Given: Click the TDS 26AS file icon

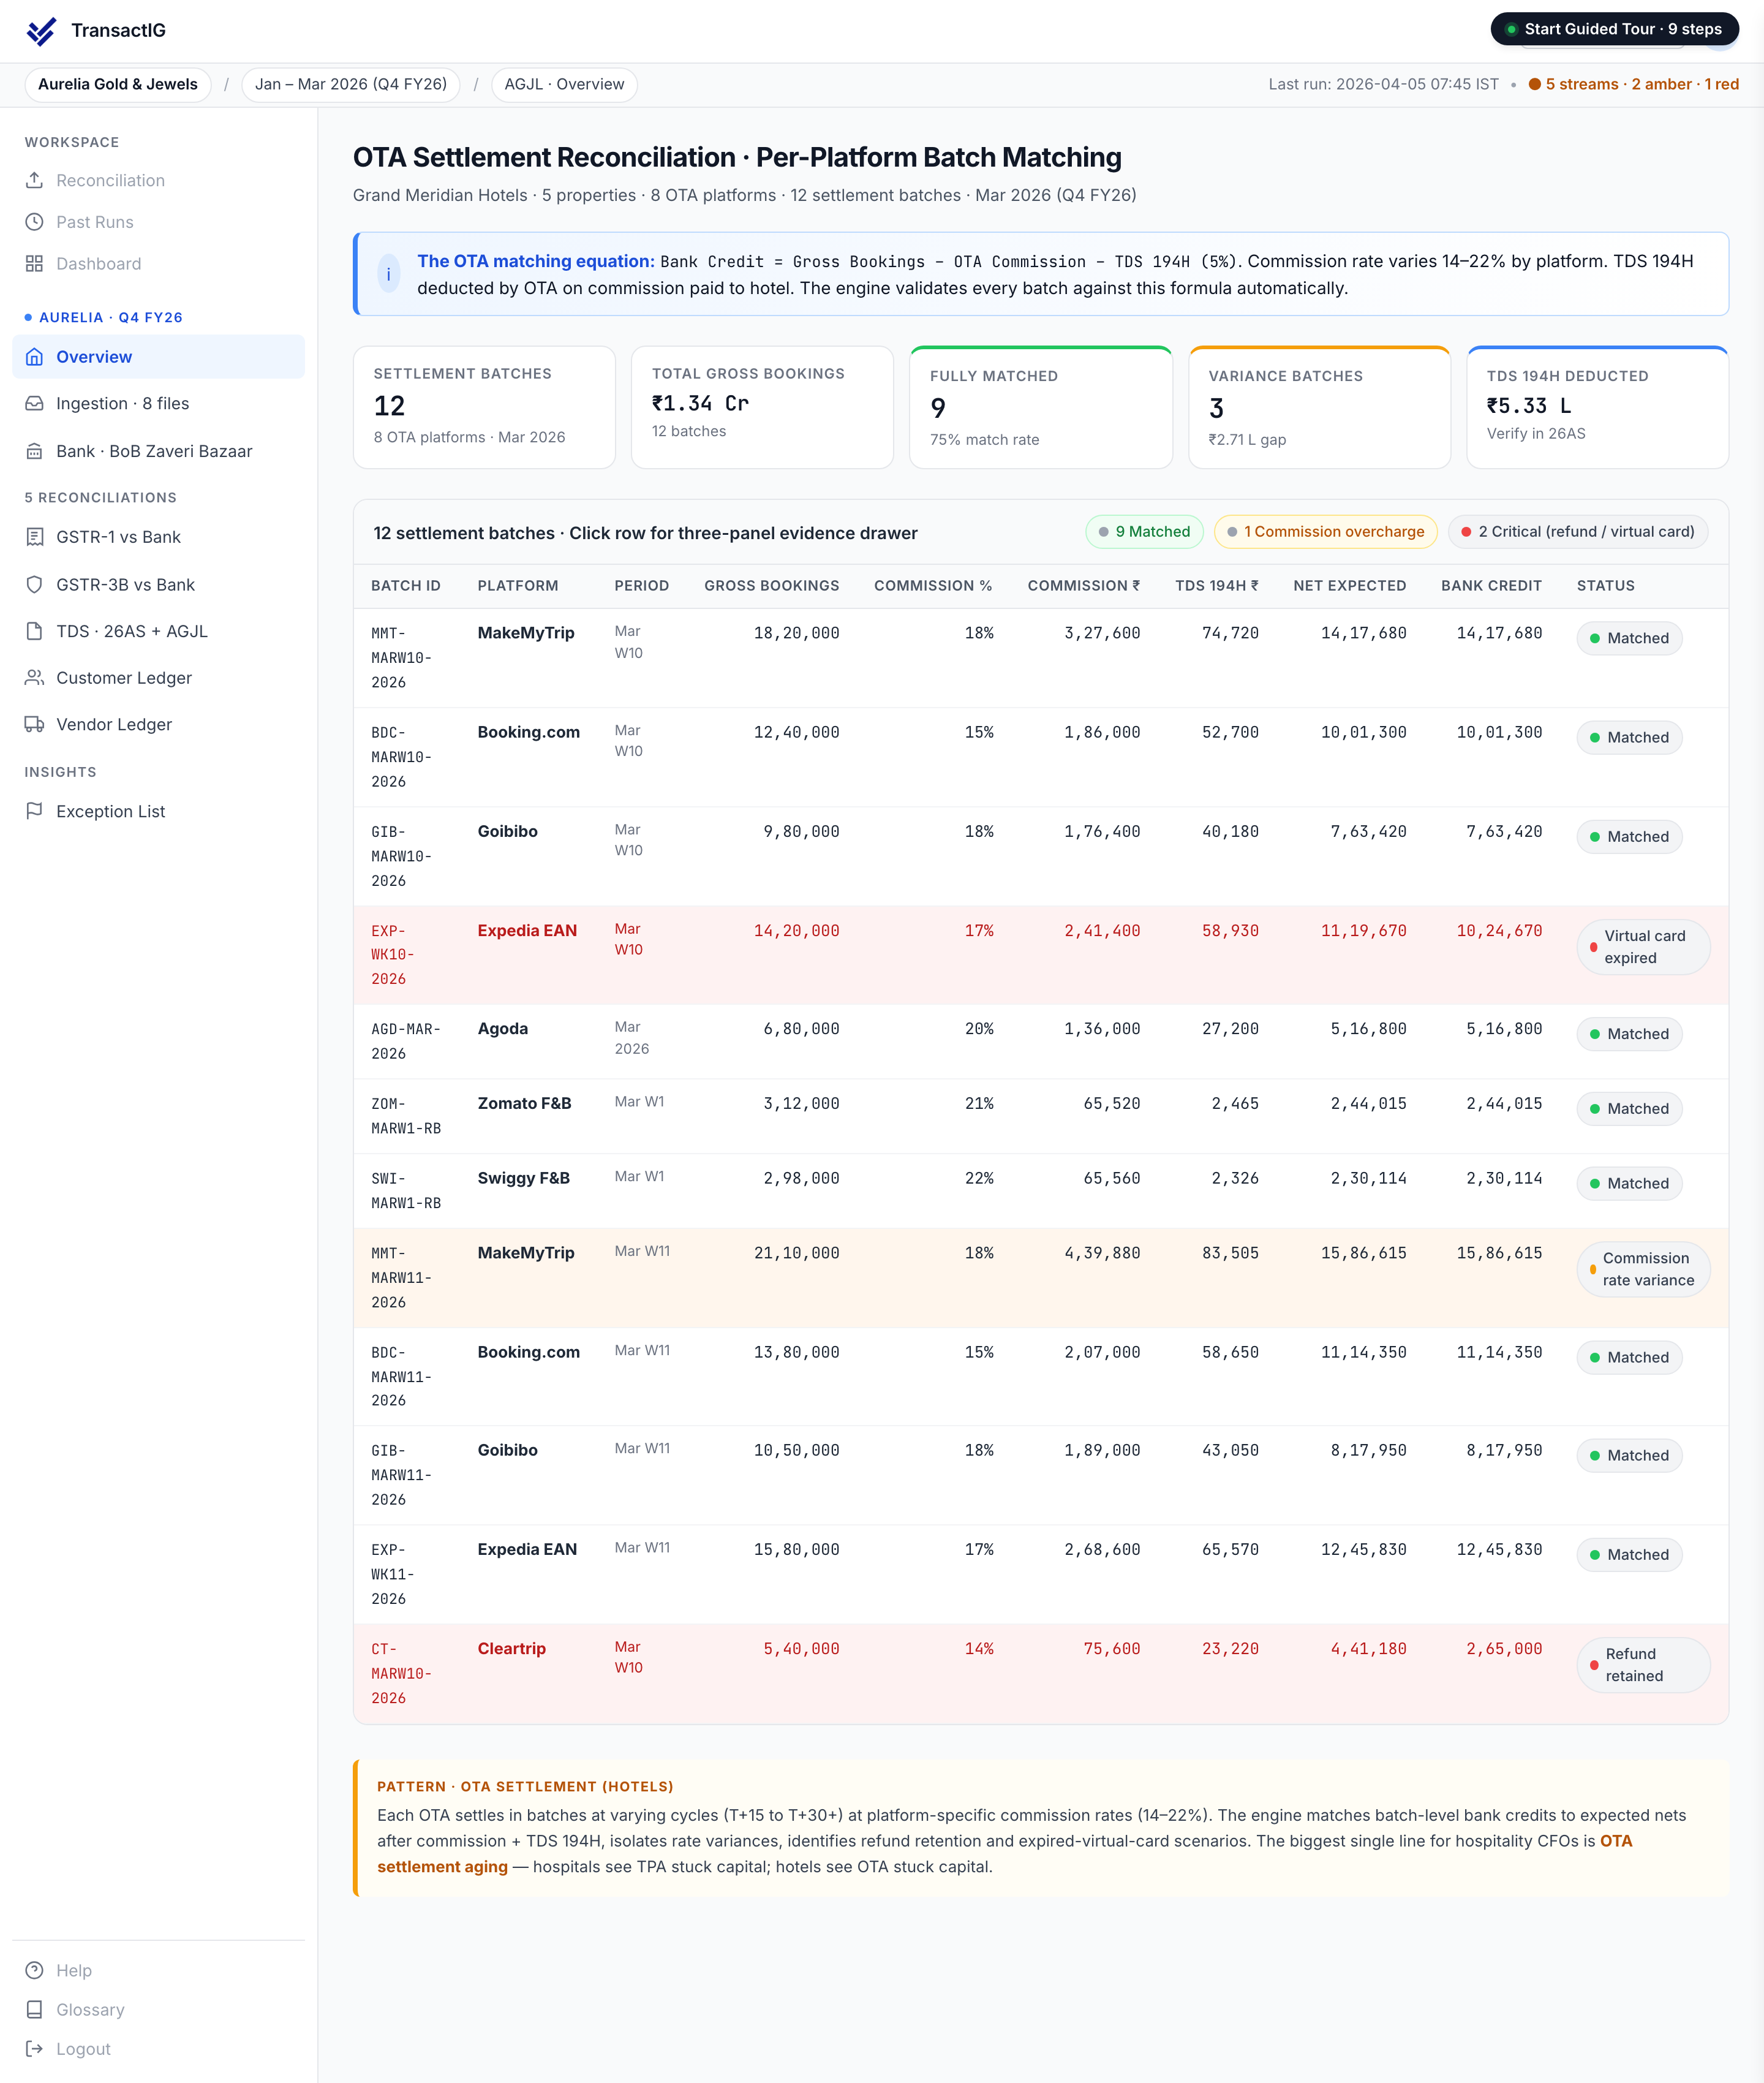Looking at the screenshot, I should pos(34,631).
